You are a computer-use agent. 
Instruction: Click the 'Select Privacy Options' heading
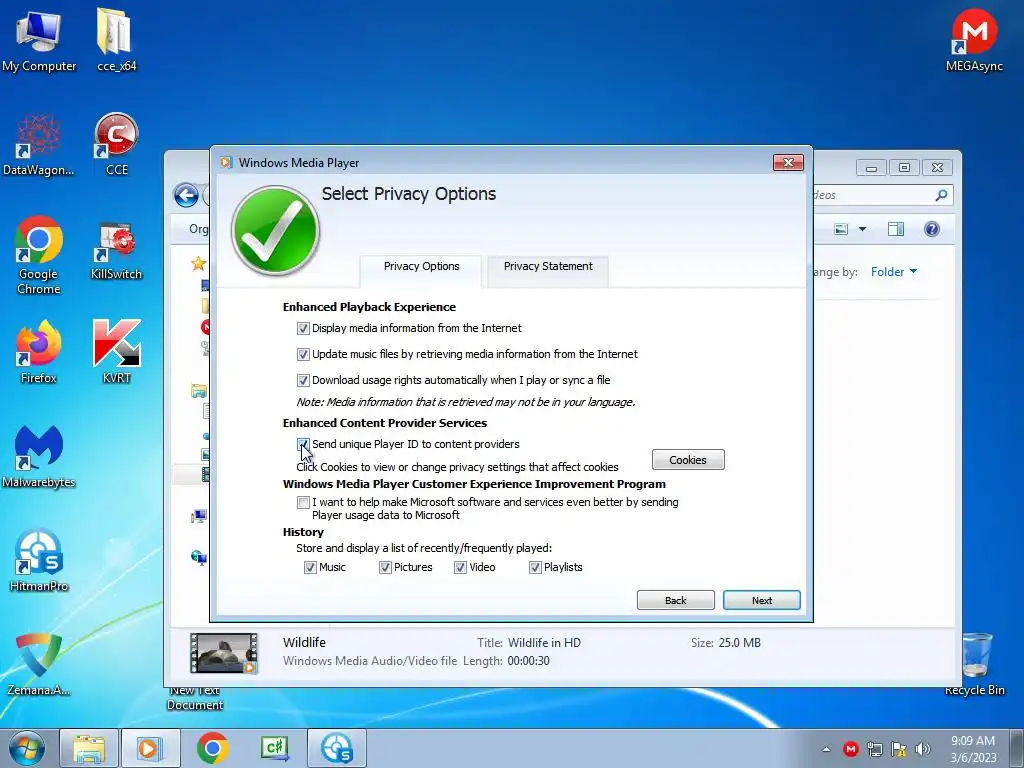click(x=409, y=194)
